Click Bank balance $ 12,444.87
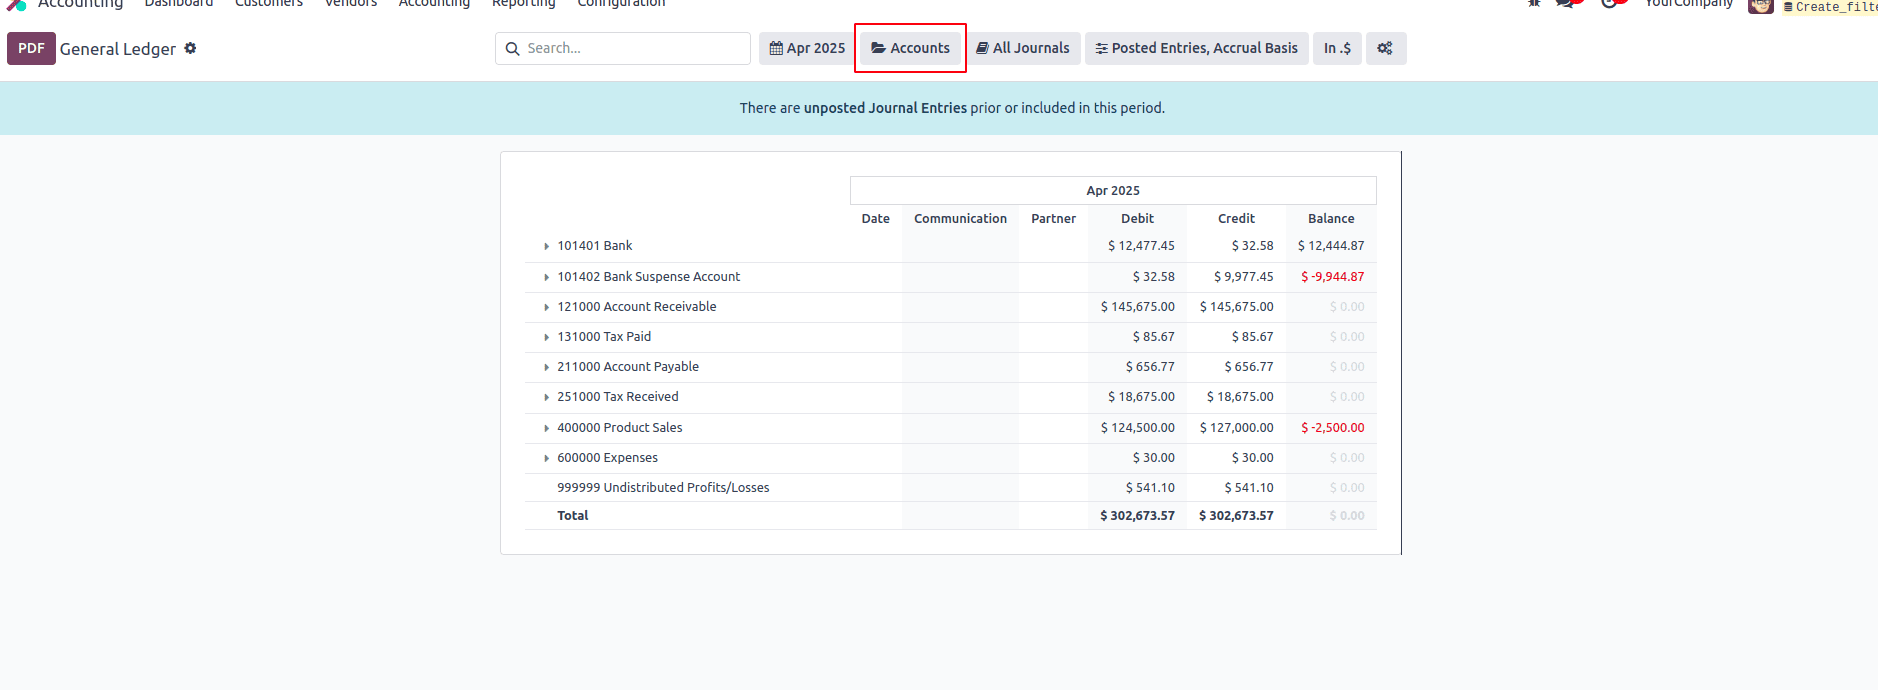 coord(1331,246)
